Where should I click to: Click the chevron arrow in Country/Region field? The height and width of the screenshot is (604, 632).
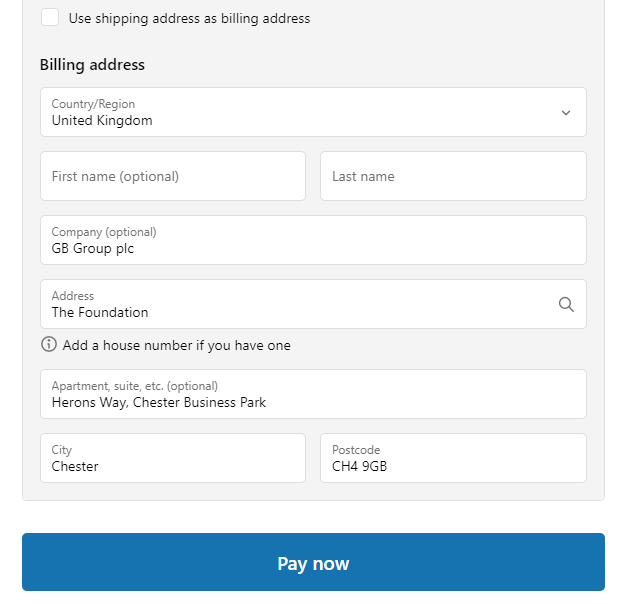(566, 113)
